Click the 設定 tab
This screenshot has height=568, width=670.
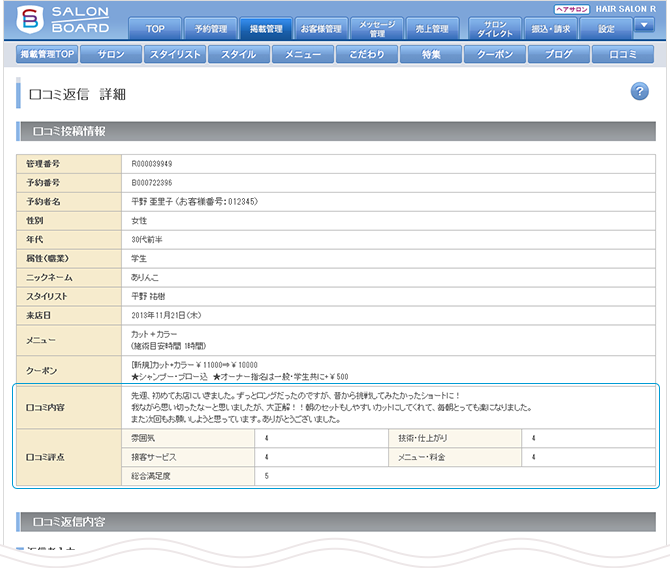pos(607,29)
